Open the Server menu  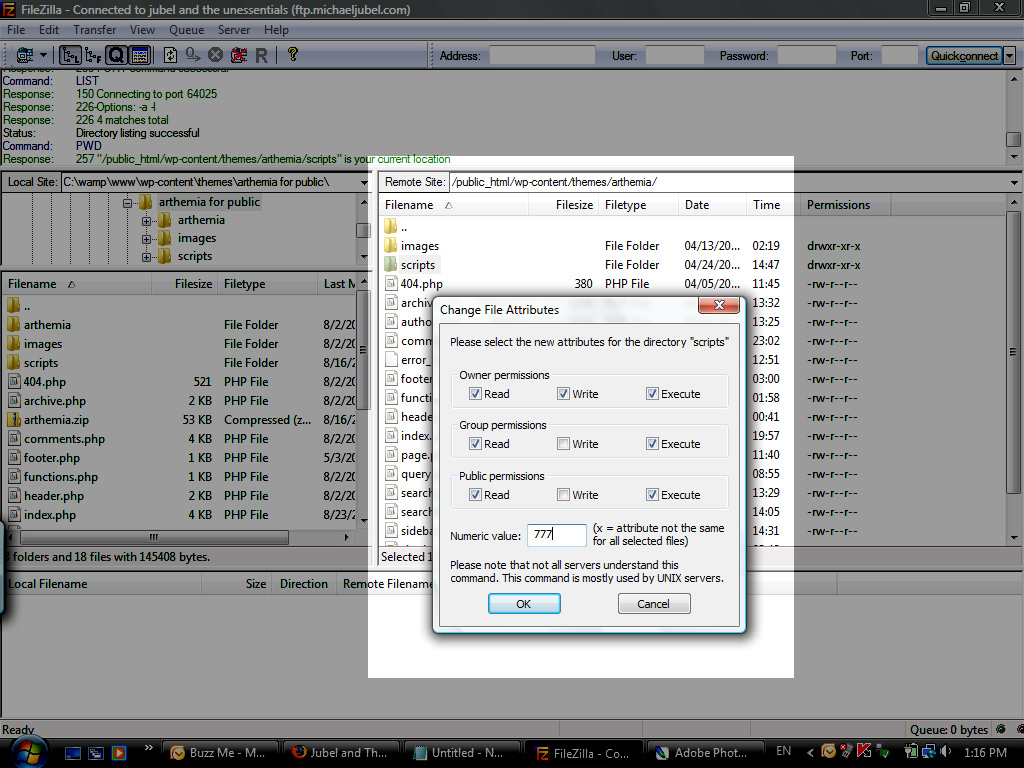[x=234, y=30]
